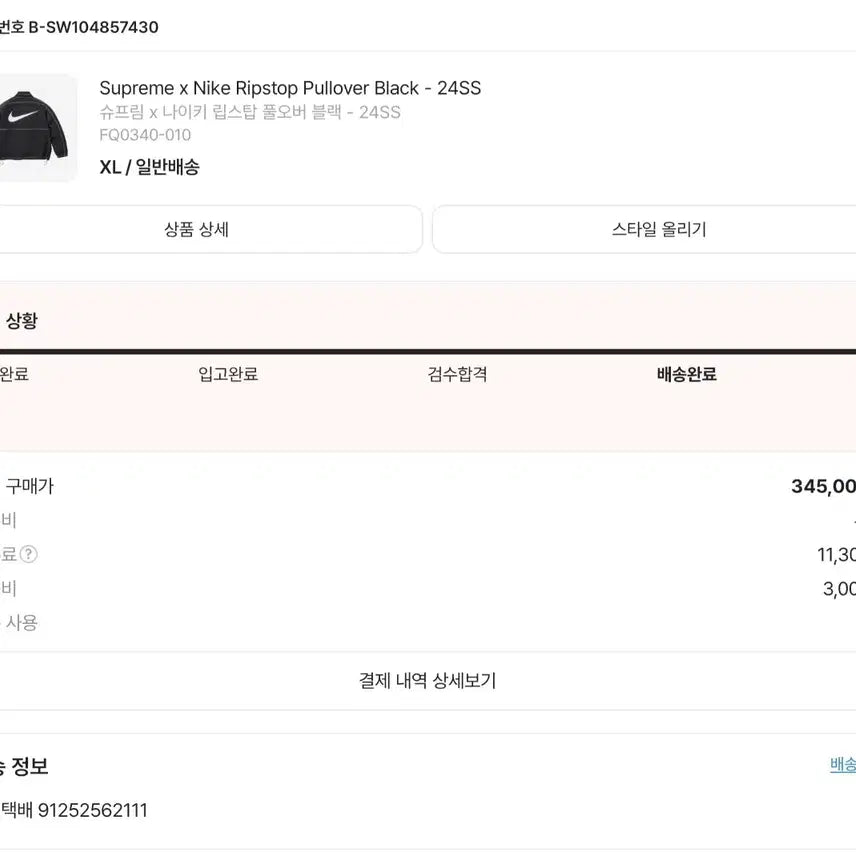
Task: Click the 345,00 price amount
Action: point(823,487)
